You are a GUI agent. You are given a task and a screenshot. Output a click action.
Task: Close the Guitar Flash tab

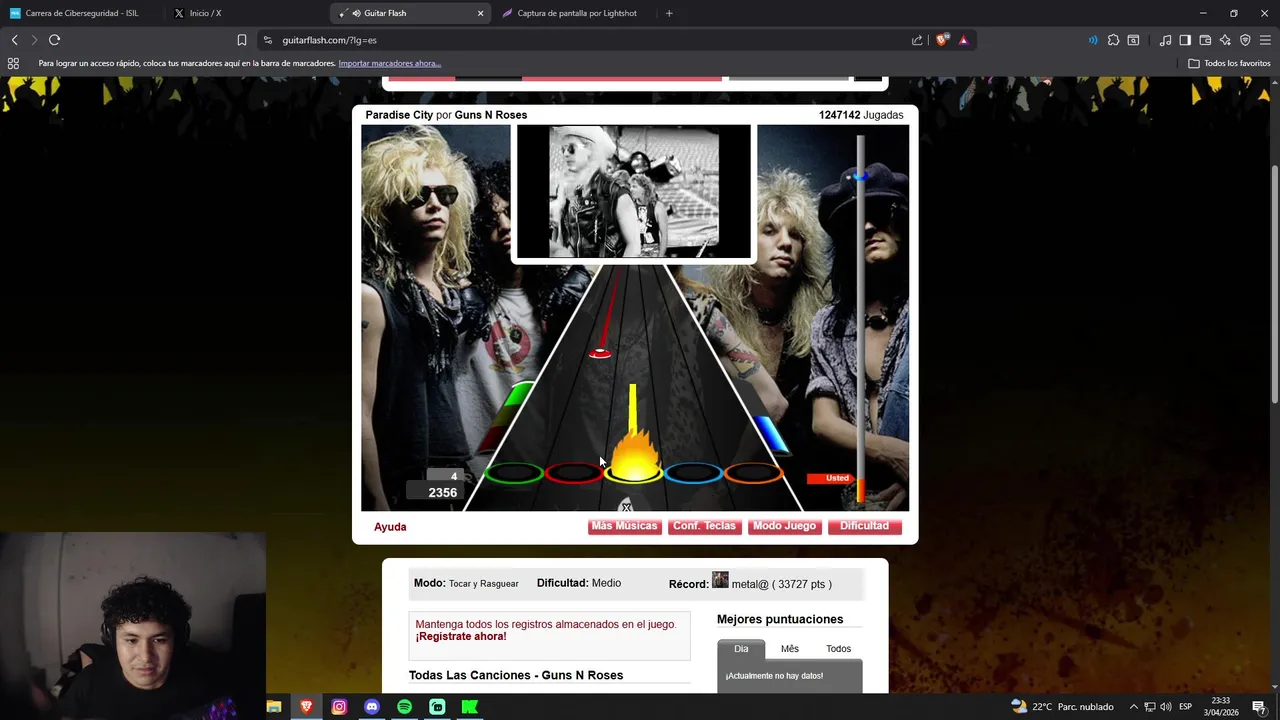(x=480, y=13)
